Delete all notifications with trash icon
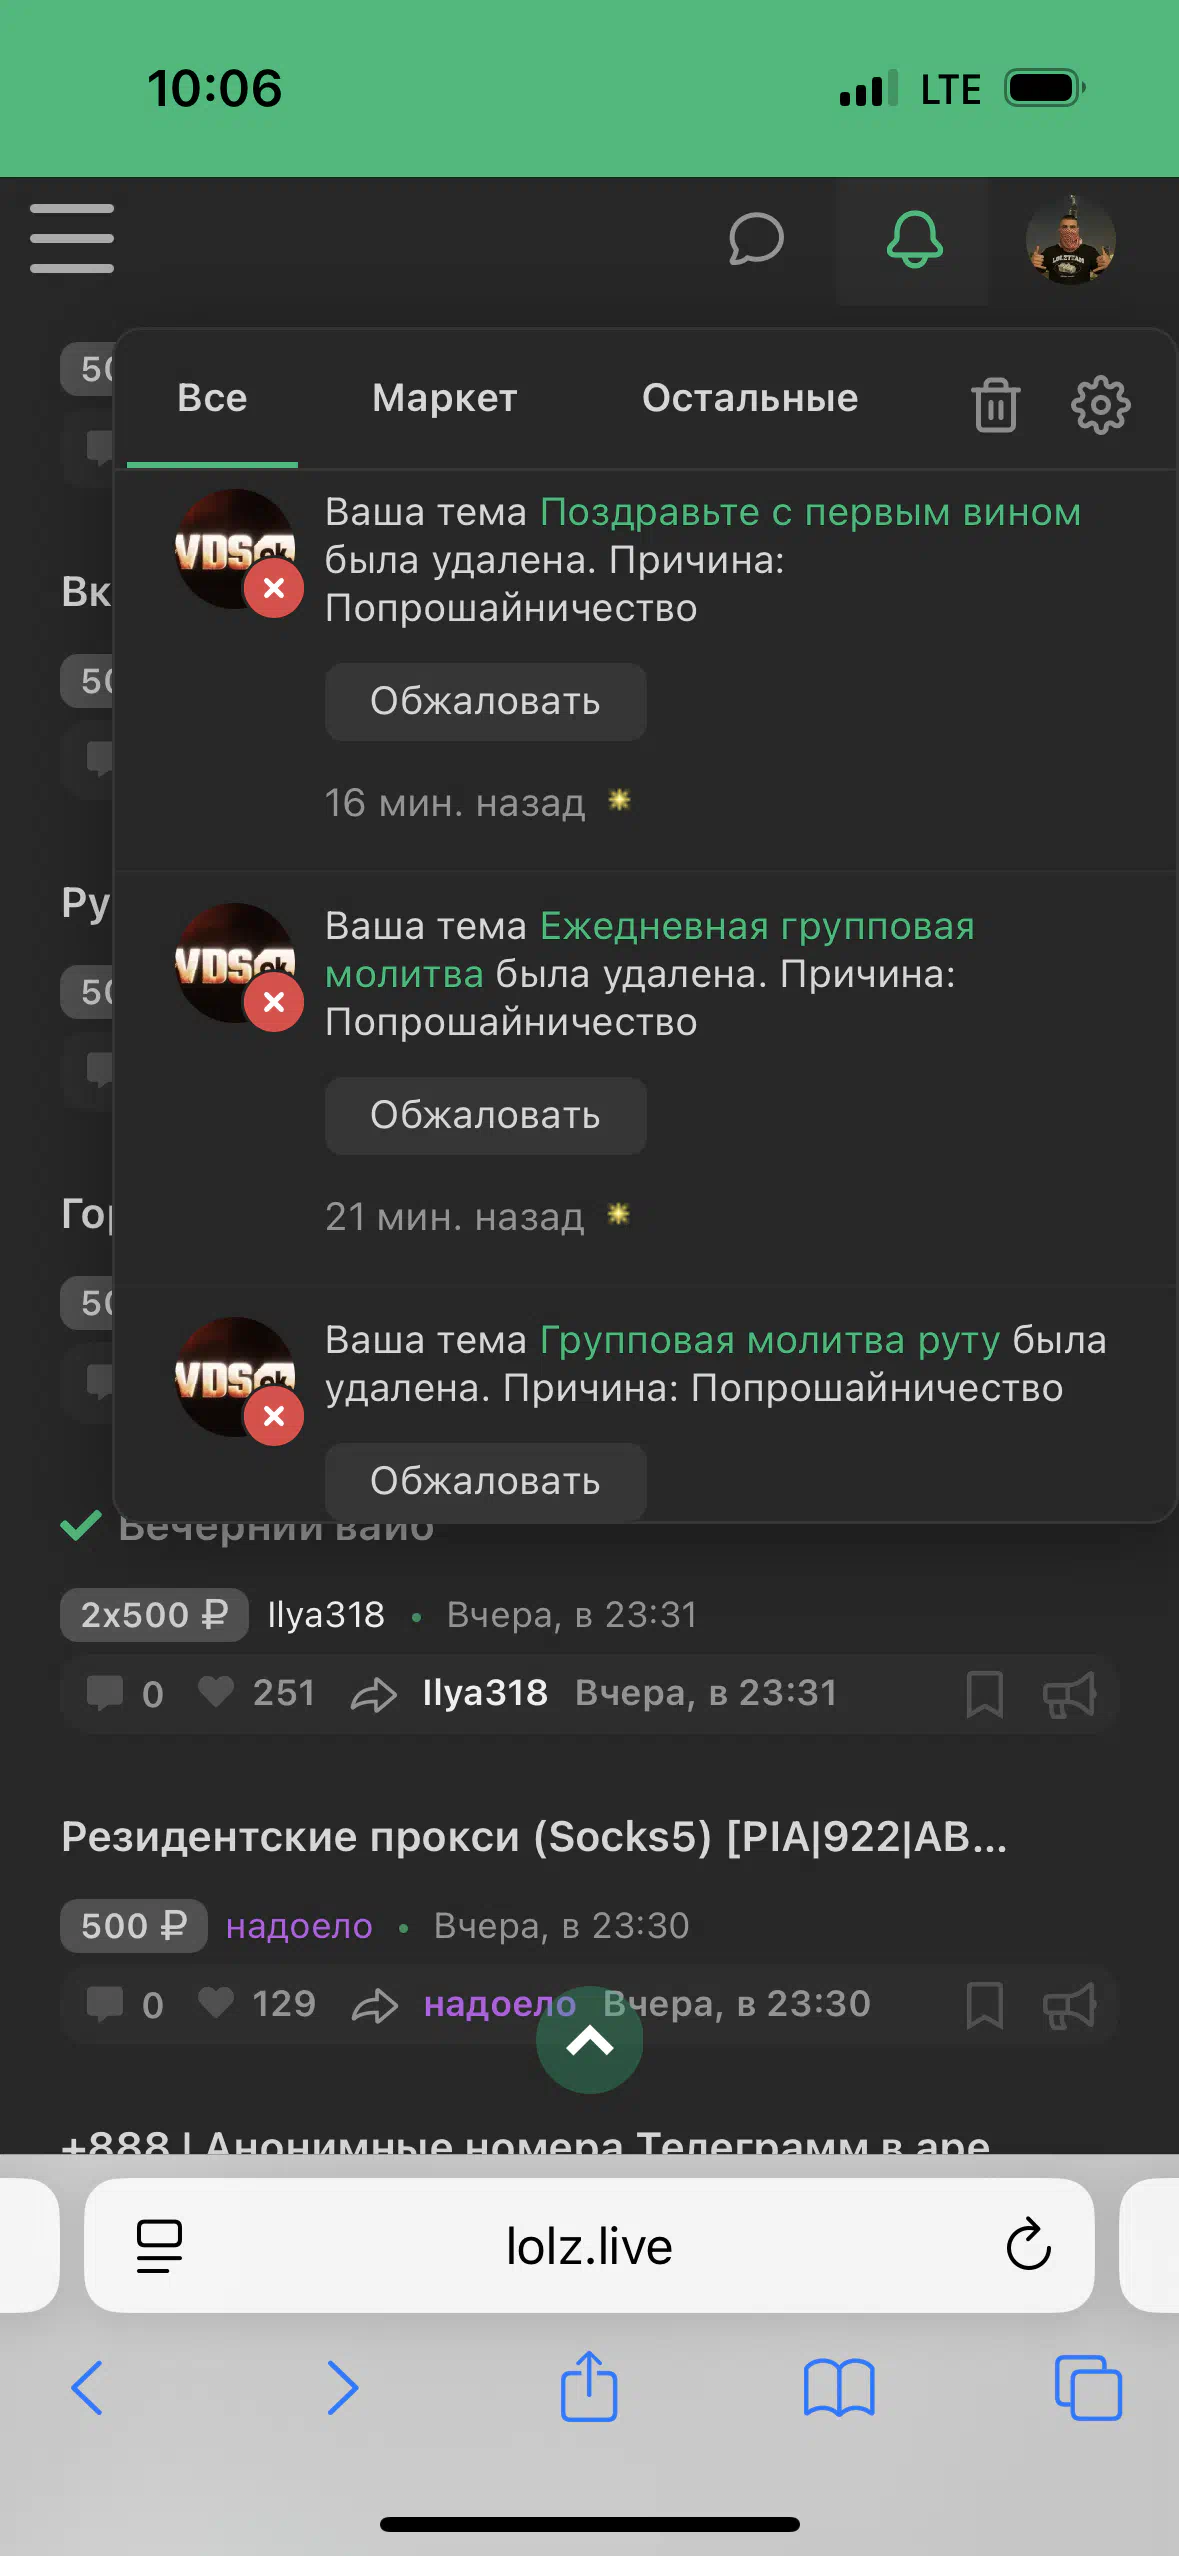This screenshot has height=2556, width=1179. tap(995, 404)
